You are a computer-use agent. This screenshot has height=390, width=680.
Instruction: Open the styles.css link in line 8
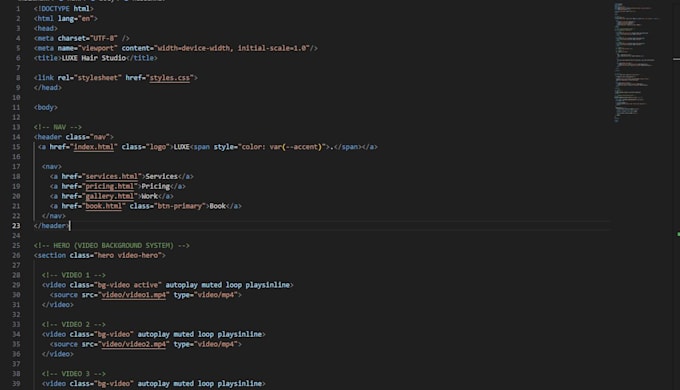coord(170,78)
